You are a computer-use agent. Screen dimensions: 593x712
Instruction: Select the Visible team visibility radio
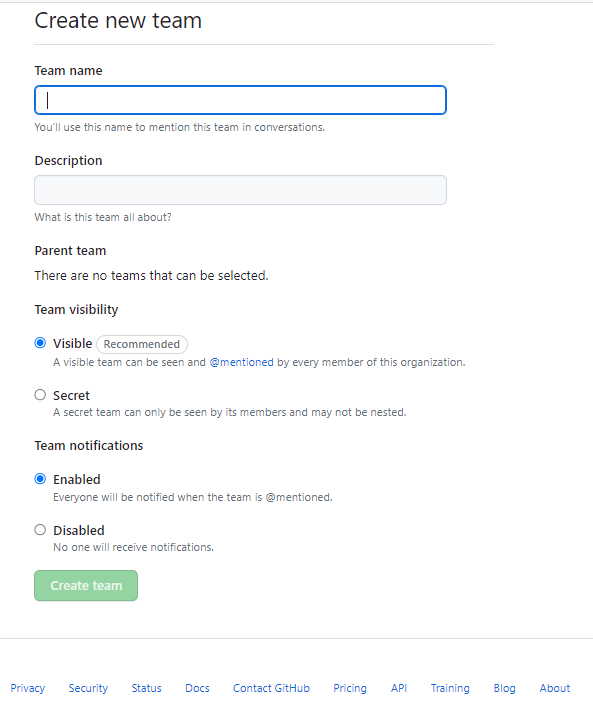40,343
